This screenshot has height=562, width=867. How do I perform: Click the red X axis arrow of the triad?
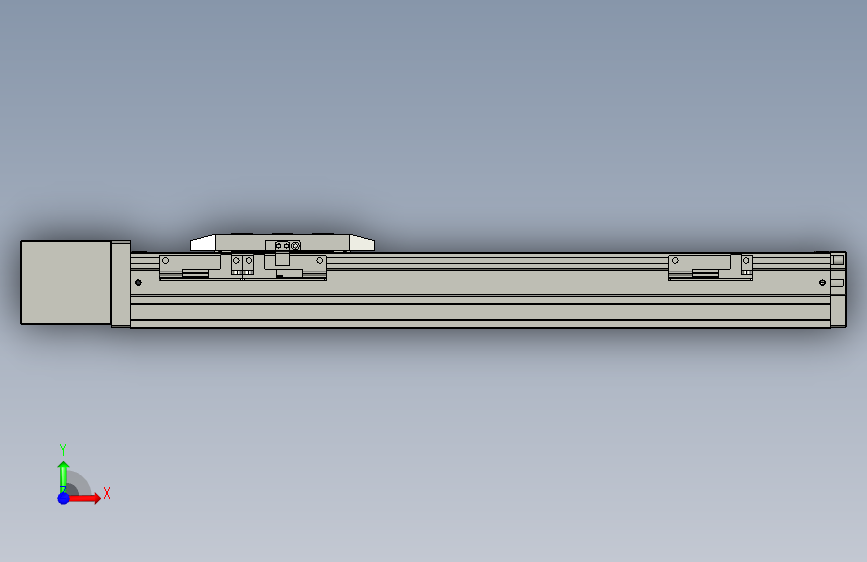(x=85, y=498)
